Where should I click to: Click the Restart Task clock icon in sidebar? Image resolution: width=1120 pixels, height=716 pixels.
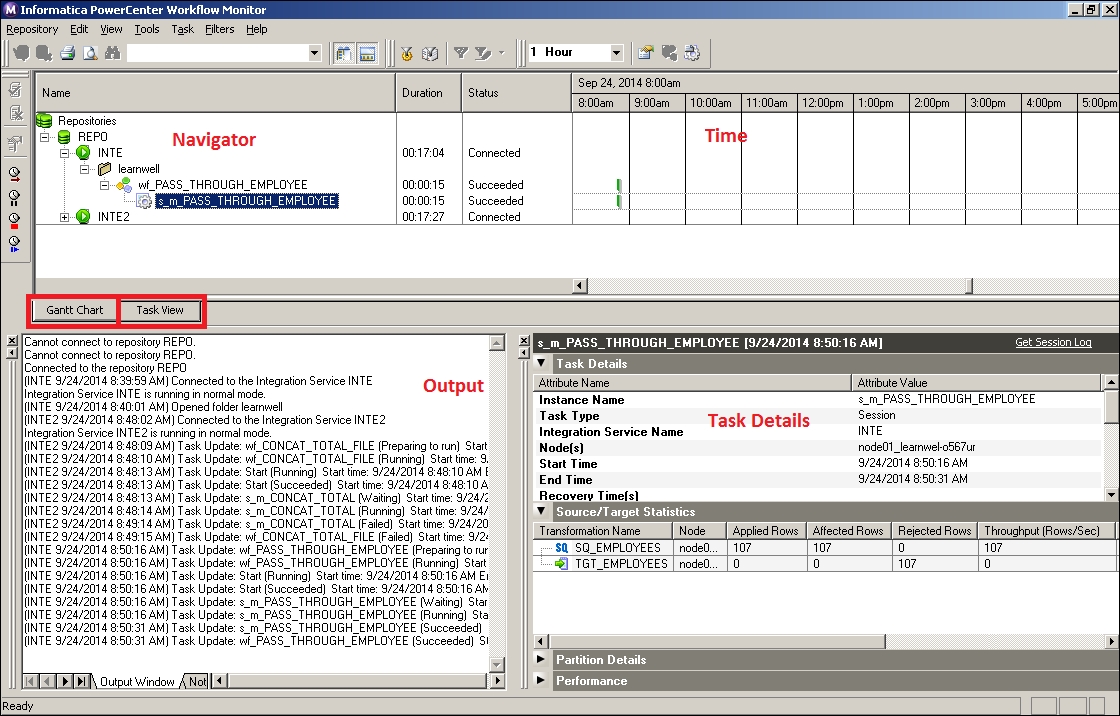point(14,173)
